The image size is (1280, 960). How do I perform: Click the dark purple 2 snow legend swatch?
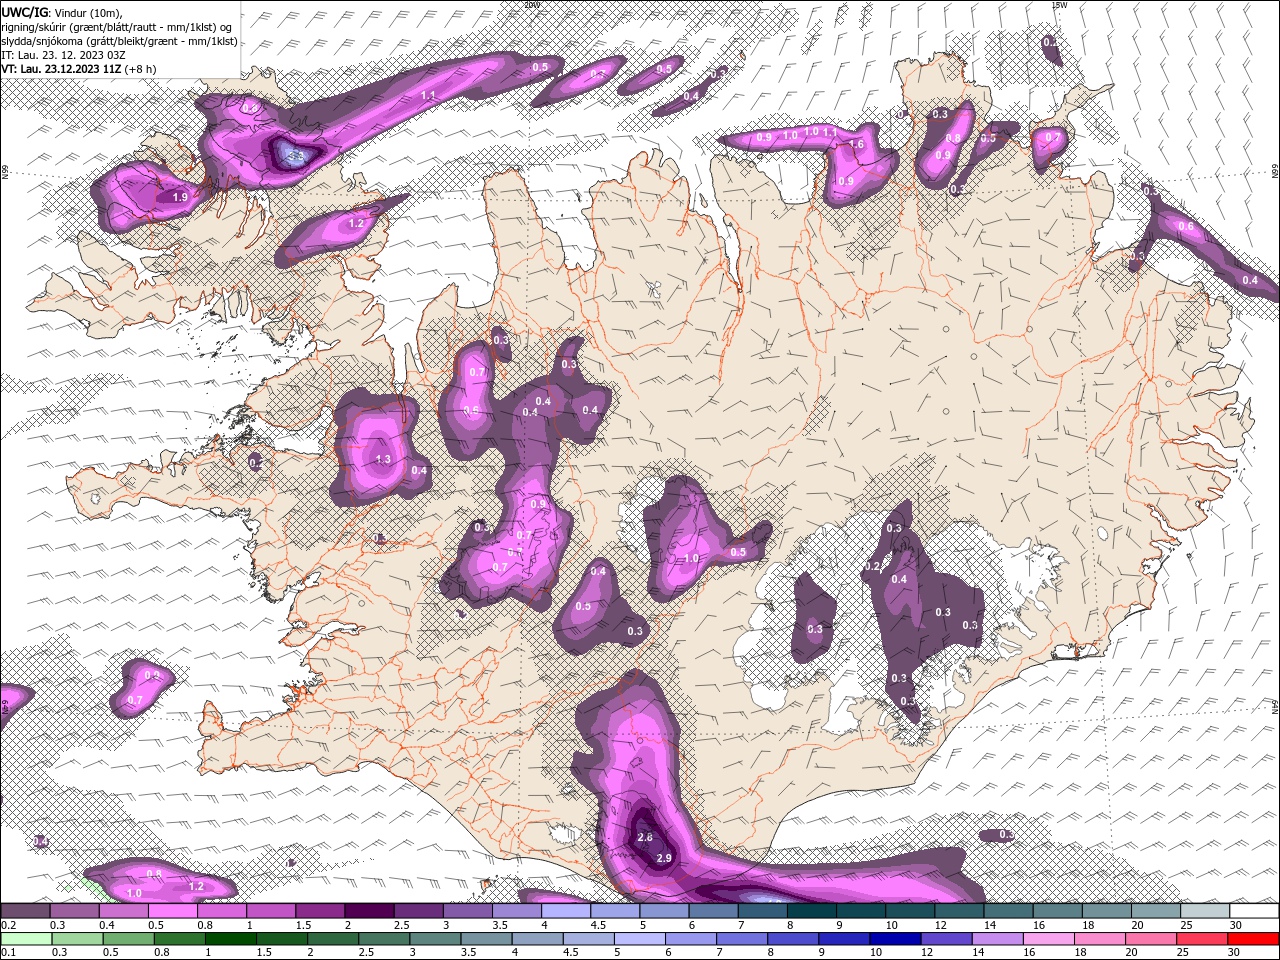[369, 911]
